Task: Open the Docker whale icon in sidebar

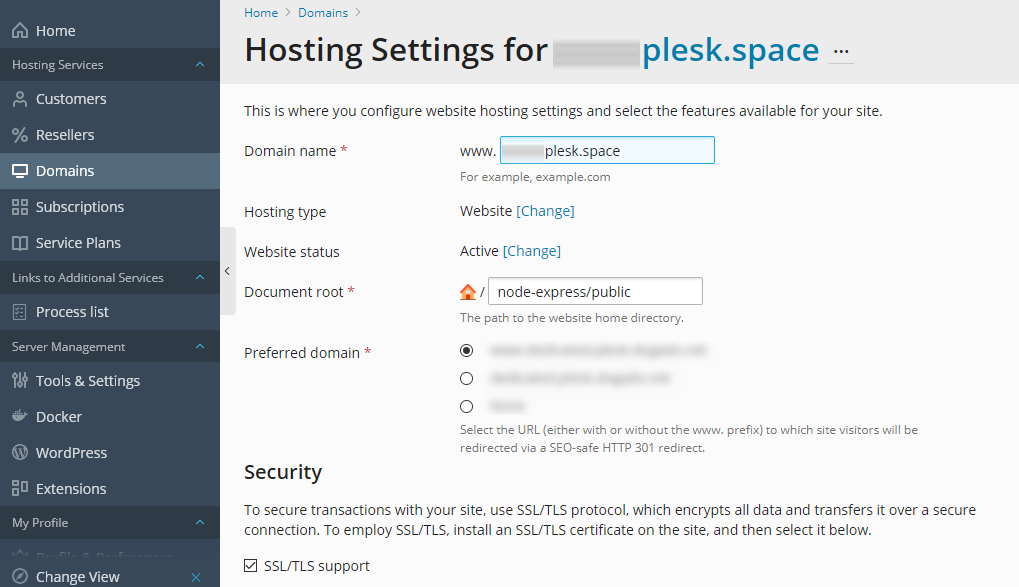Action: [x=19, y=416]
